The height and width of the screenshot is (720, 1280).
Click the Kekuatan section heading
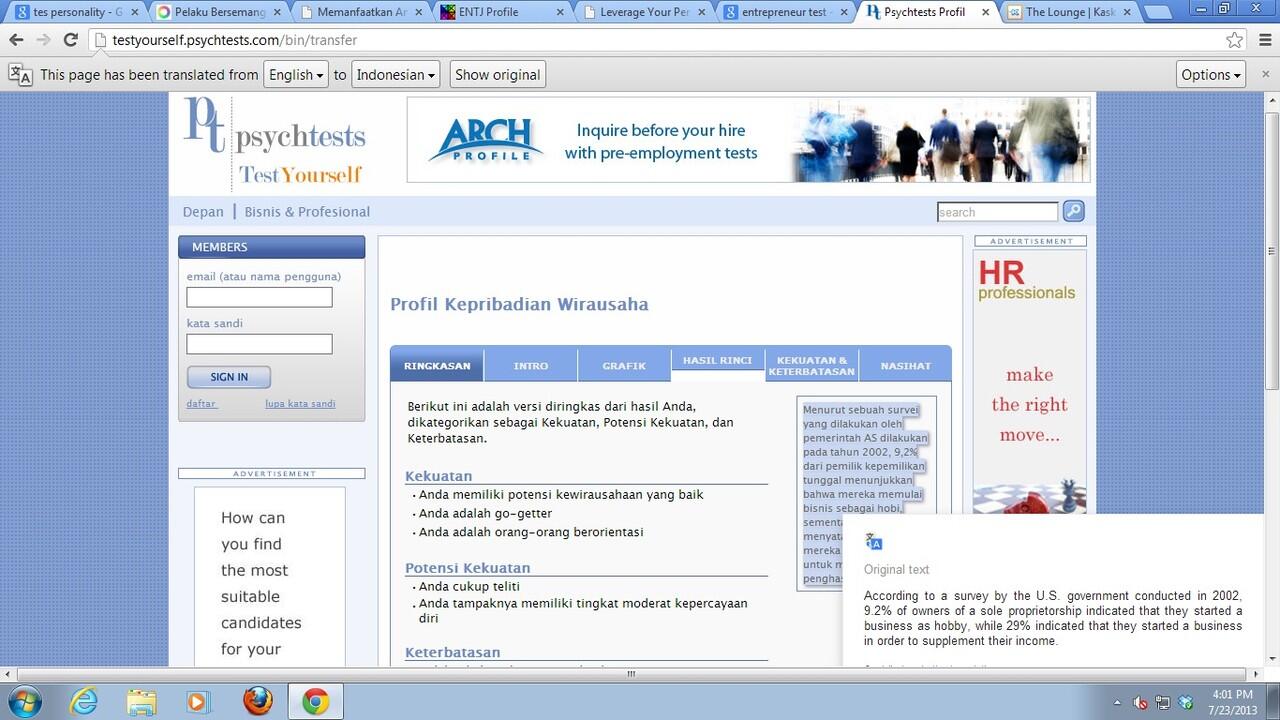[438, 475]
